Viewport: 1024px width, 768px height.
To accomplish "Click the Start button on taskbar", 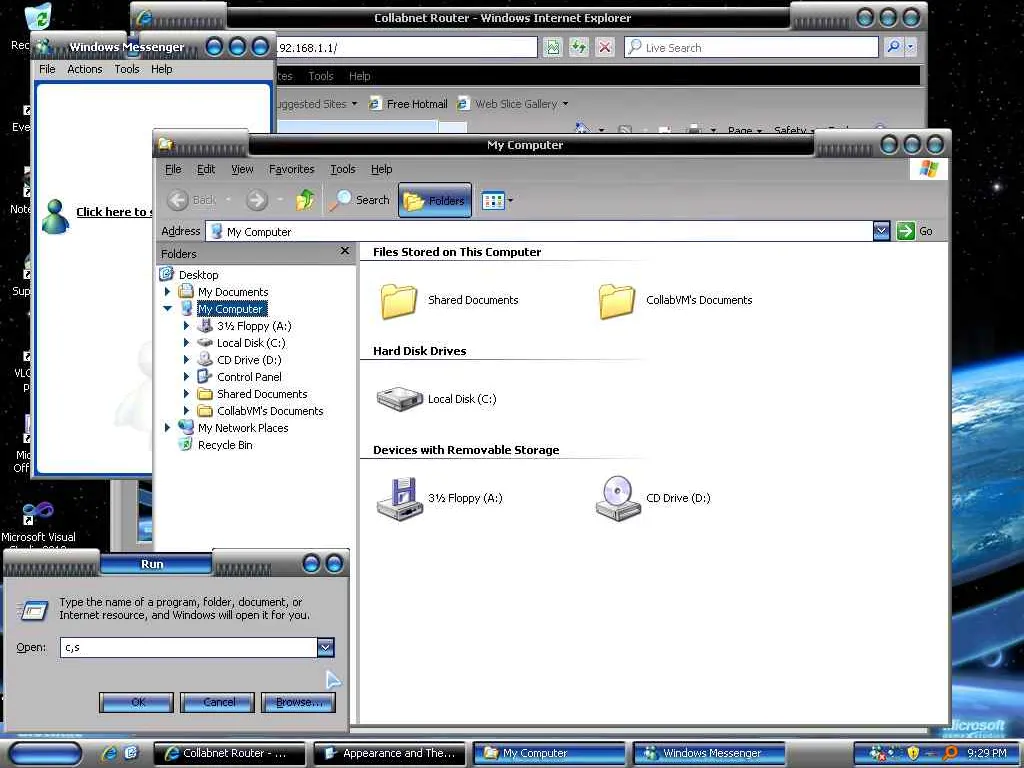I will pos(46,754).
